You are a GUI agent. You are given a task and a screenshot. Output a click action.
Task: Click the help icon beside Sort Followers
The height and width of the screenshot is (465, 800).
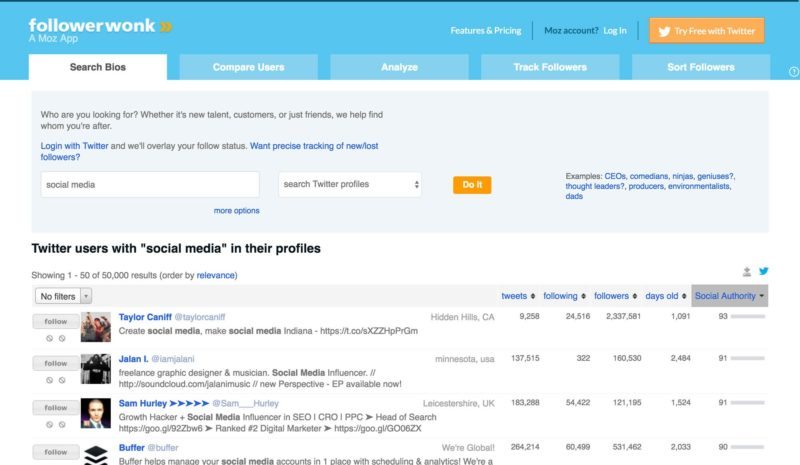coord(794,71)
